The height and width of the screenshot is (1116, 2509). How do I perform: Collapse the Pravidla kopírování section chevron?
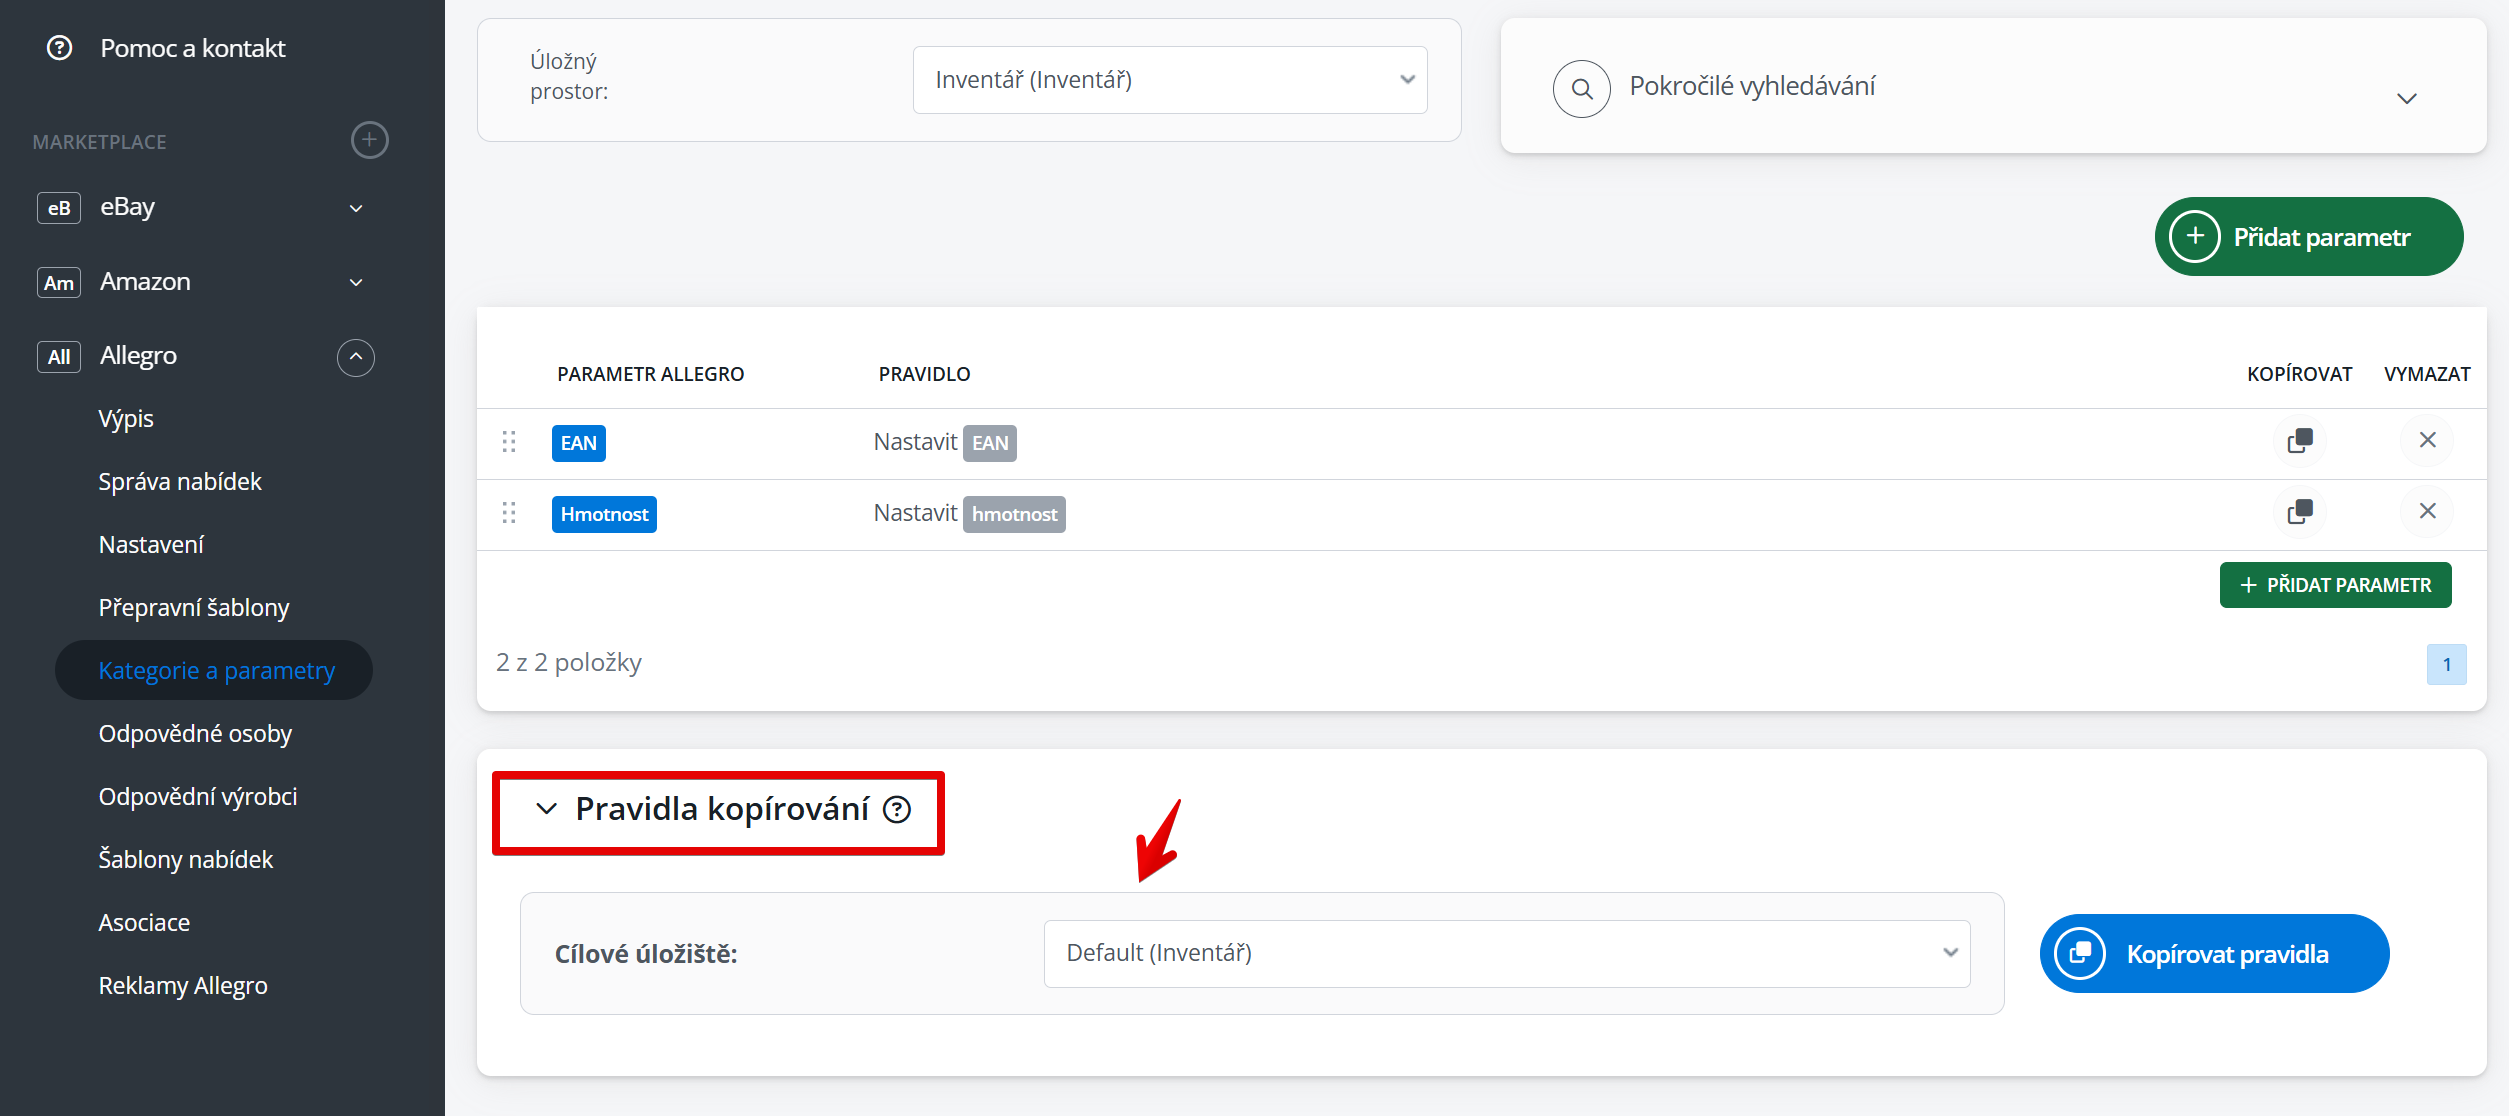pos(546,808)
